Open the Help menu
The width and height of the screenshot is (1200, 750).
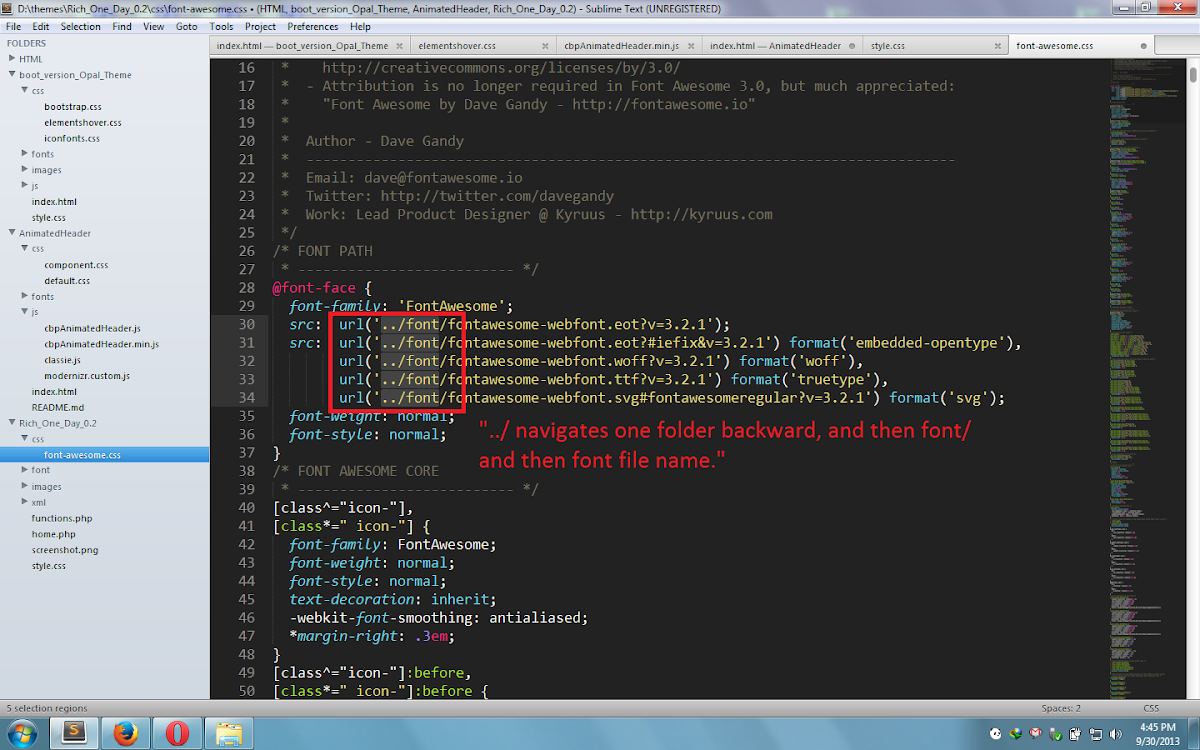point(360,27)
